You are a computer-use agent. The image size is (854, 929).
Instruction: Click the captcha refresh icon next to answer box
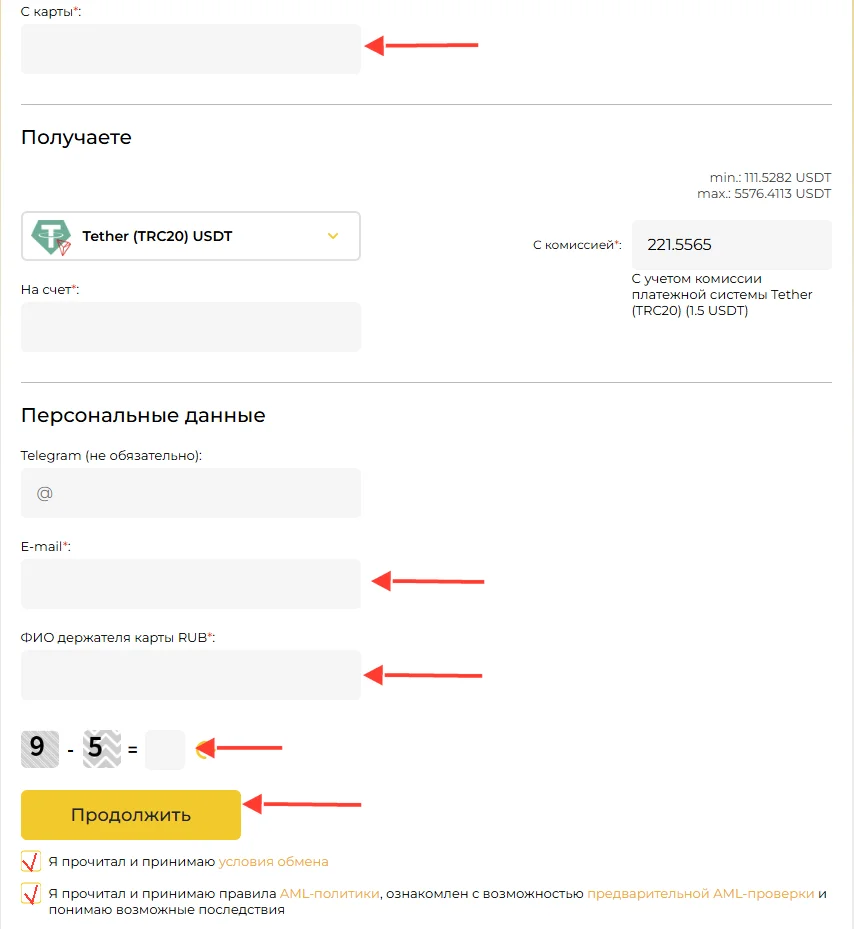coord(203,749)
